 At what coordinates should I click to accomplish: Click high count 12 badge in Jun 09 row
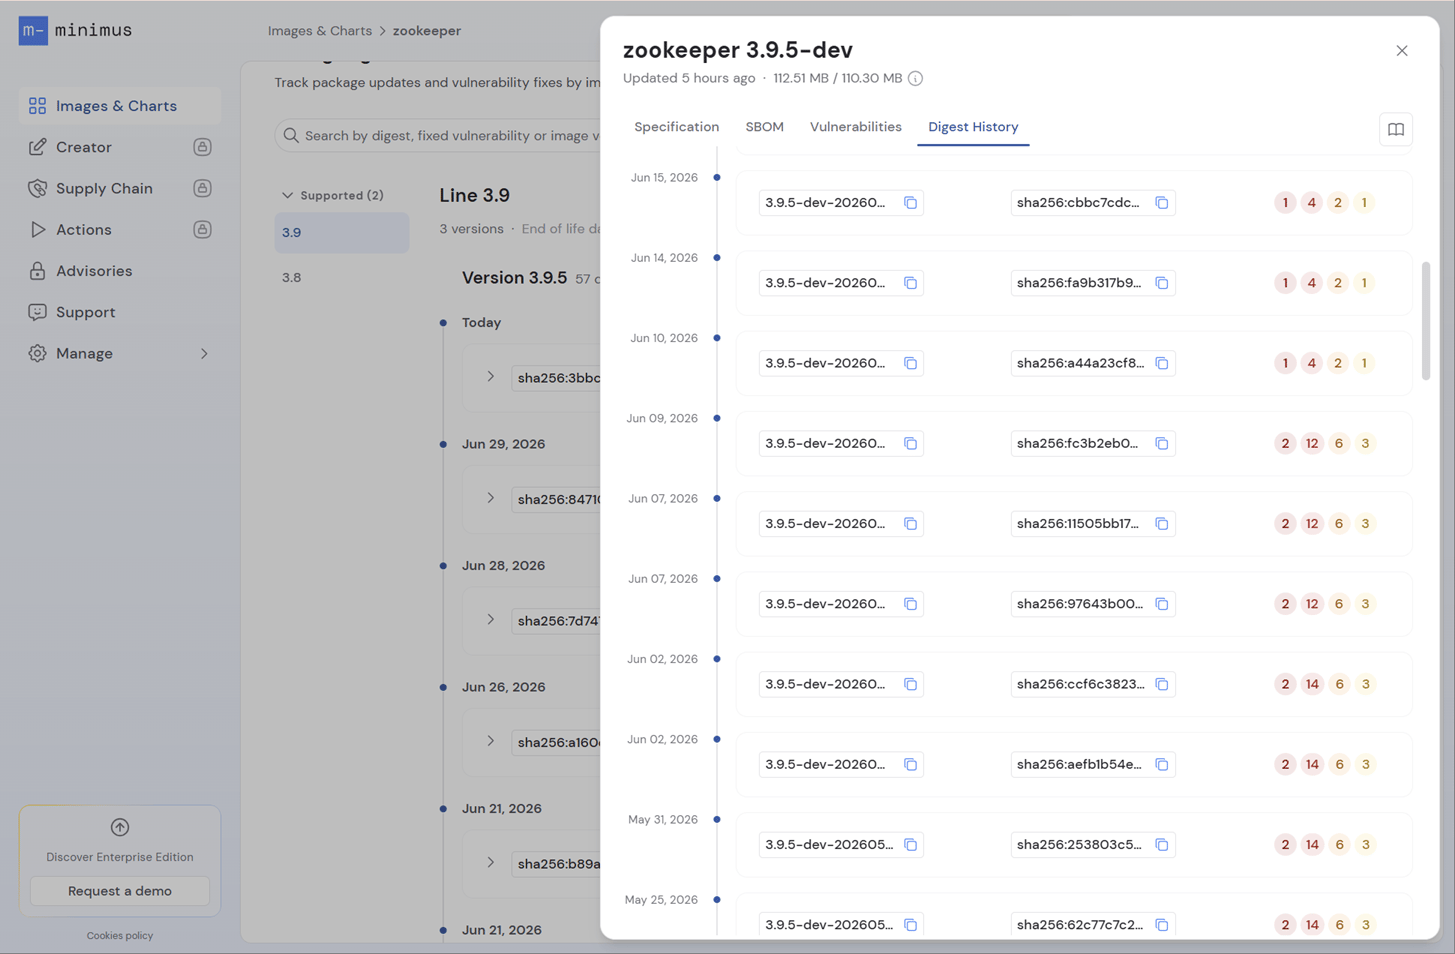tap(1312, 443)
